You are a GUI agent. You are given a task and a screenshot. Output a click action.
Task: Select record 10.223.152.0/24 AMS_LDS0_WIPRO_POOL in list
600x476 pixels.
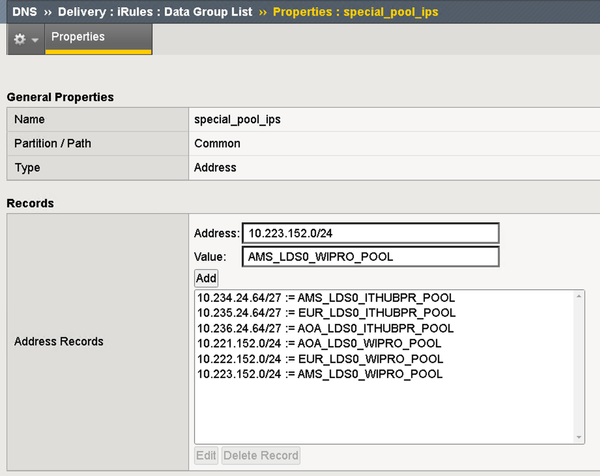coord(320,374)
